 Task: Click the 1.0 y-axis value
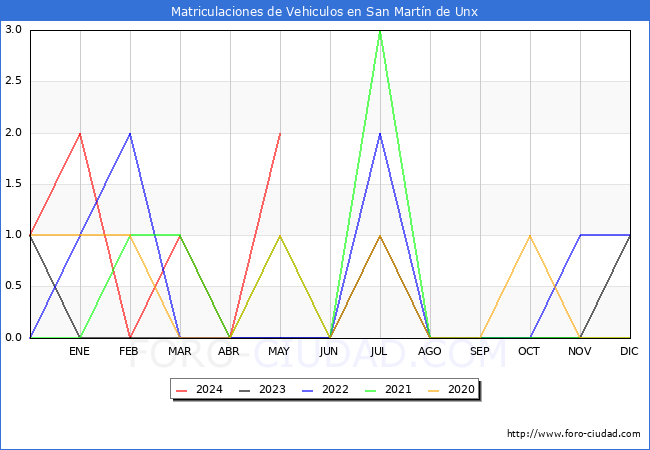tap(13, 235)
